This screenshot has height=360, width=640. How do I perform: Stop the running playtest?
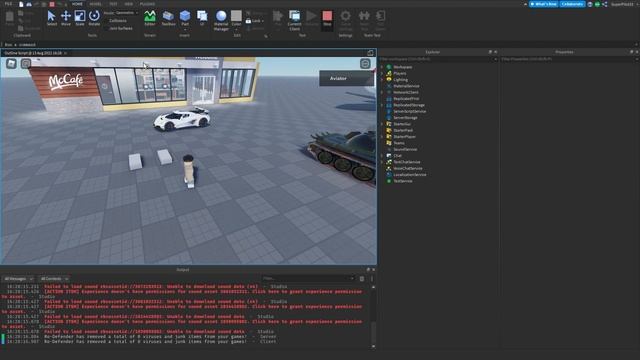tap(327, 18)
